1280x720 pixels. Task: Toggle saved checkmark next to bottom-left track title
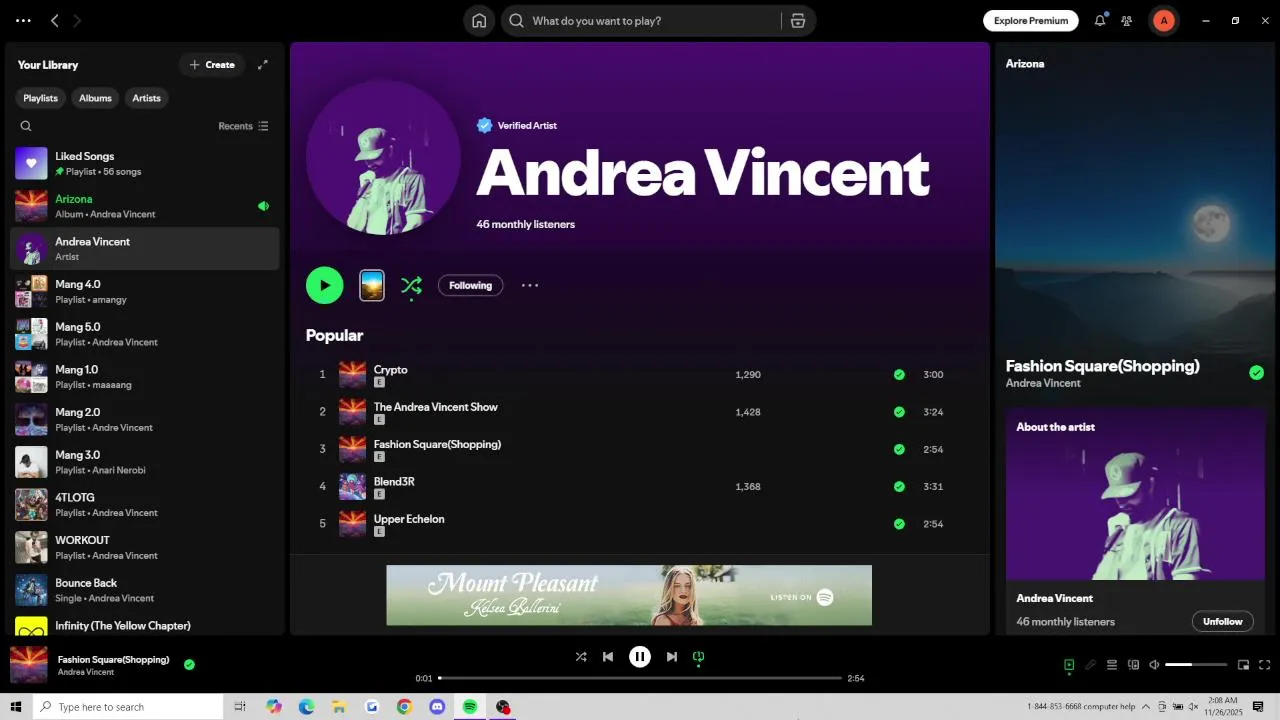coord(189,664)
